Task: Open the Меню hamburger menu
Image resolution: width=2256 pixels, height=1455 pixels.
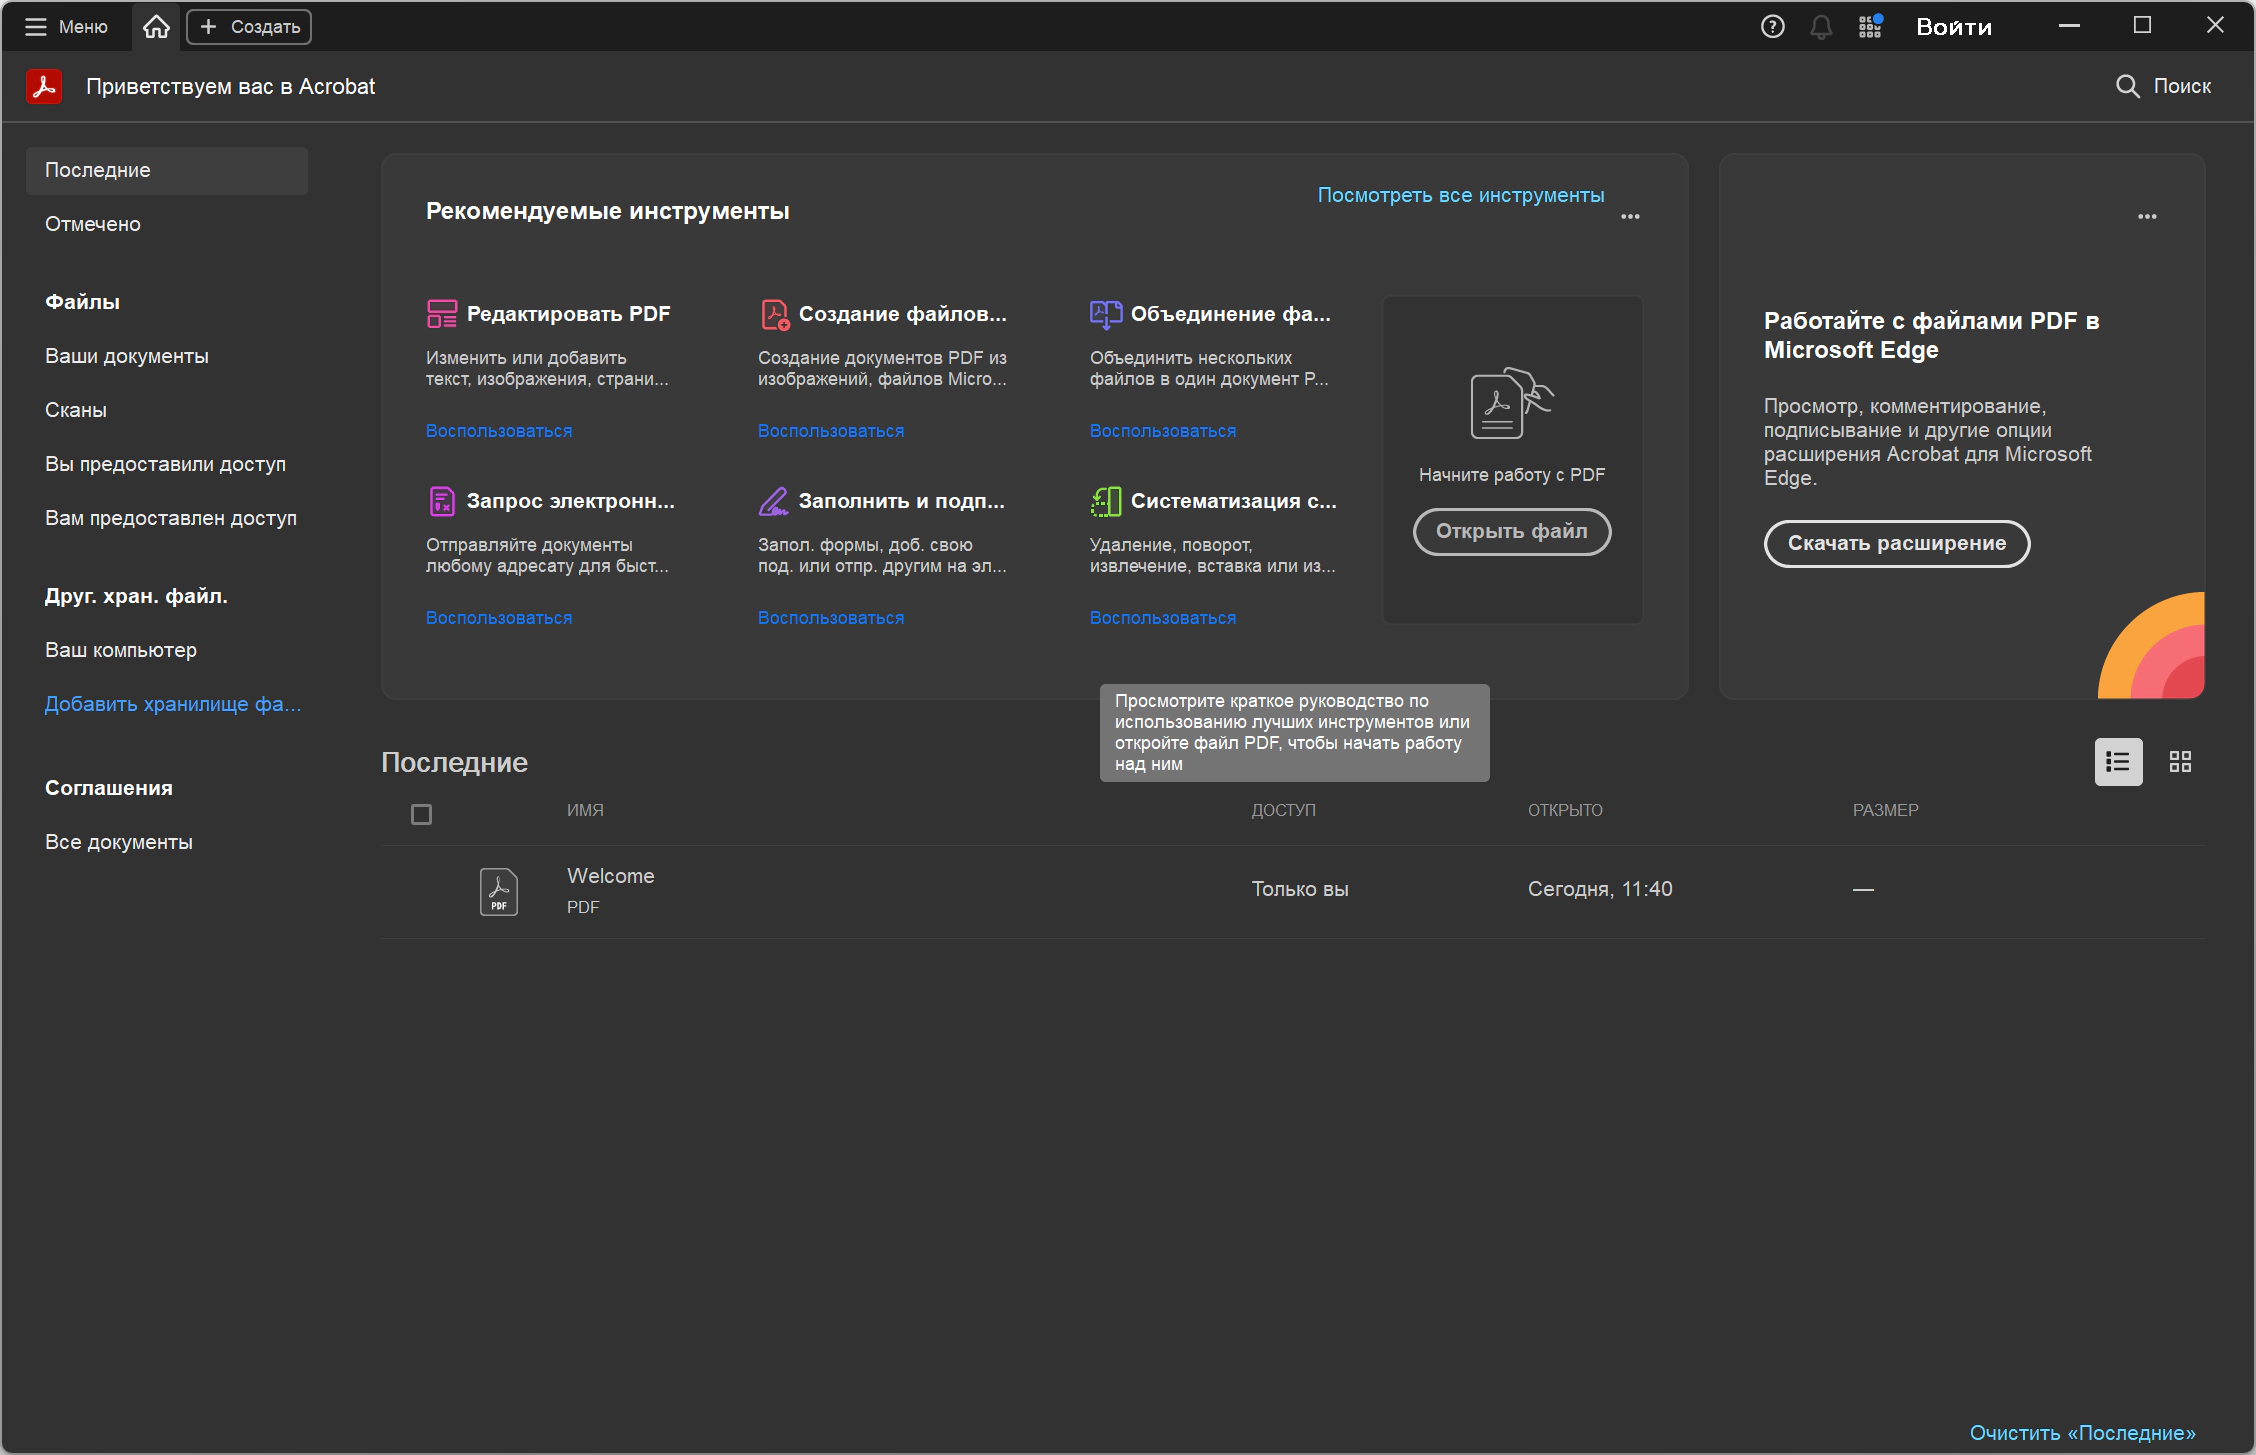Action: (66, 27)
